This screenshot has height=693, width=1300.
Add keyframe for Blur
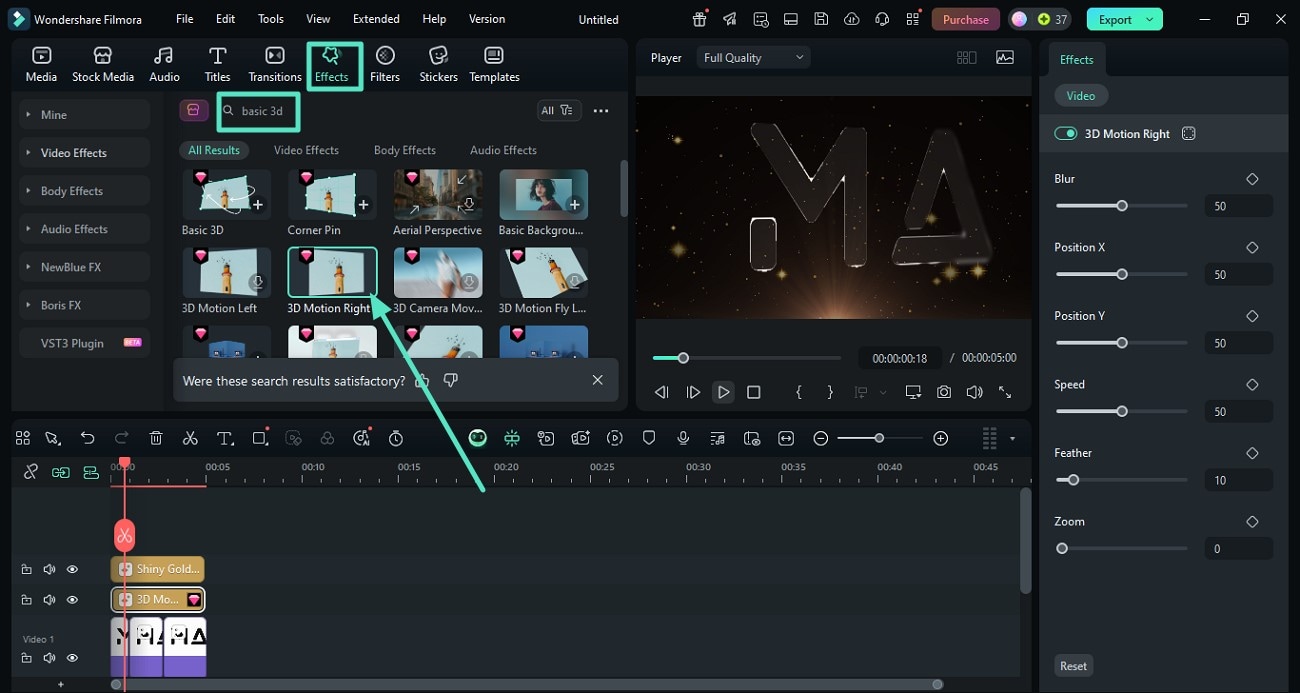point(1252,179)
